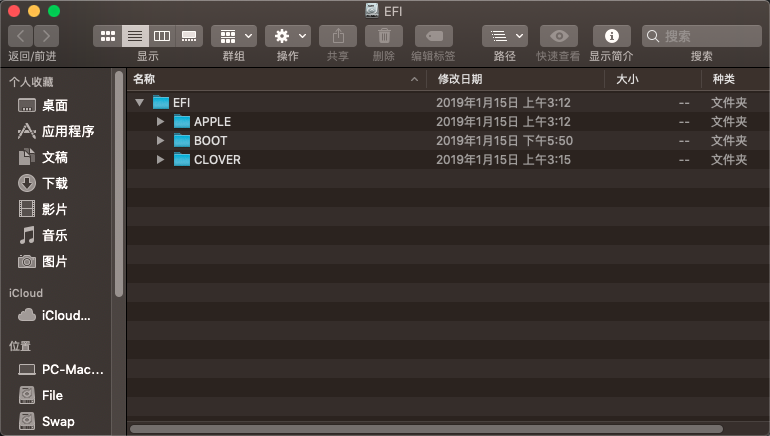Click the Applications sidebar icon
The width and height of the screenshot is (770, 436).
pyautogui.click(x=27, y=131)
